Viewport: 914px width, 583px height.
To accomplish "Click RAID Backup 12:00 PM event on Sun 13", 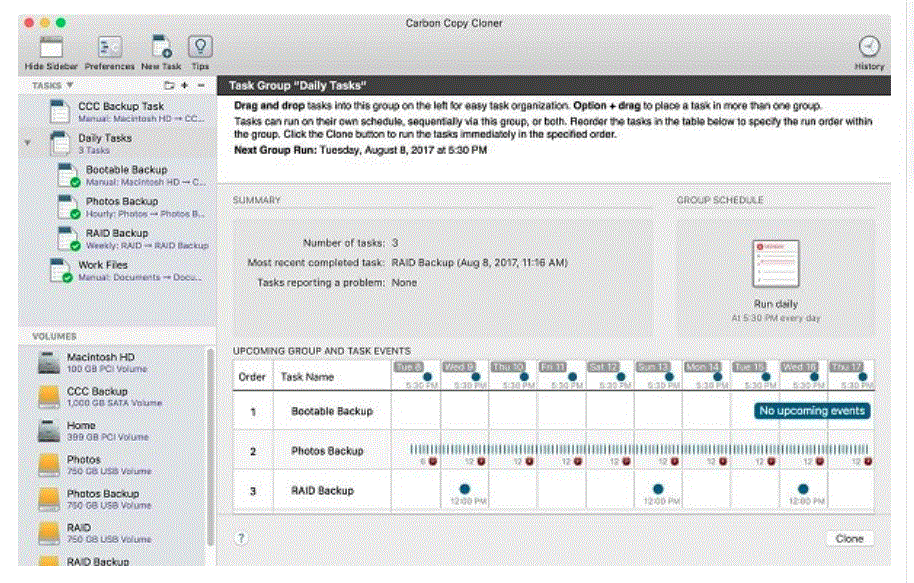I will pyautogui.click(x=658, y=489).
